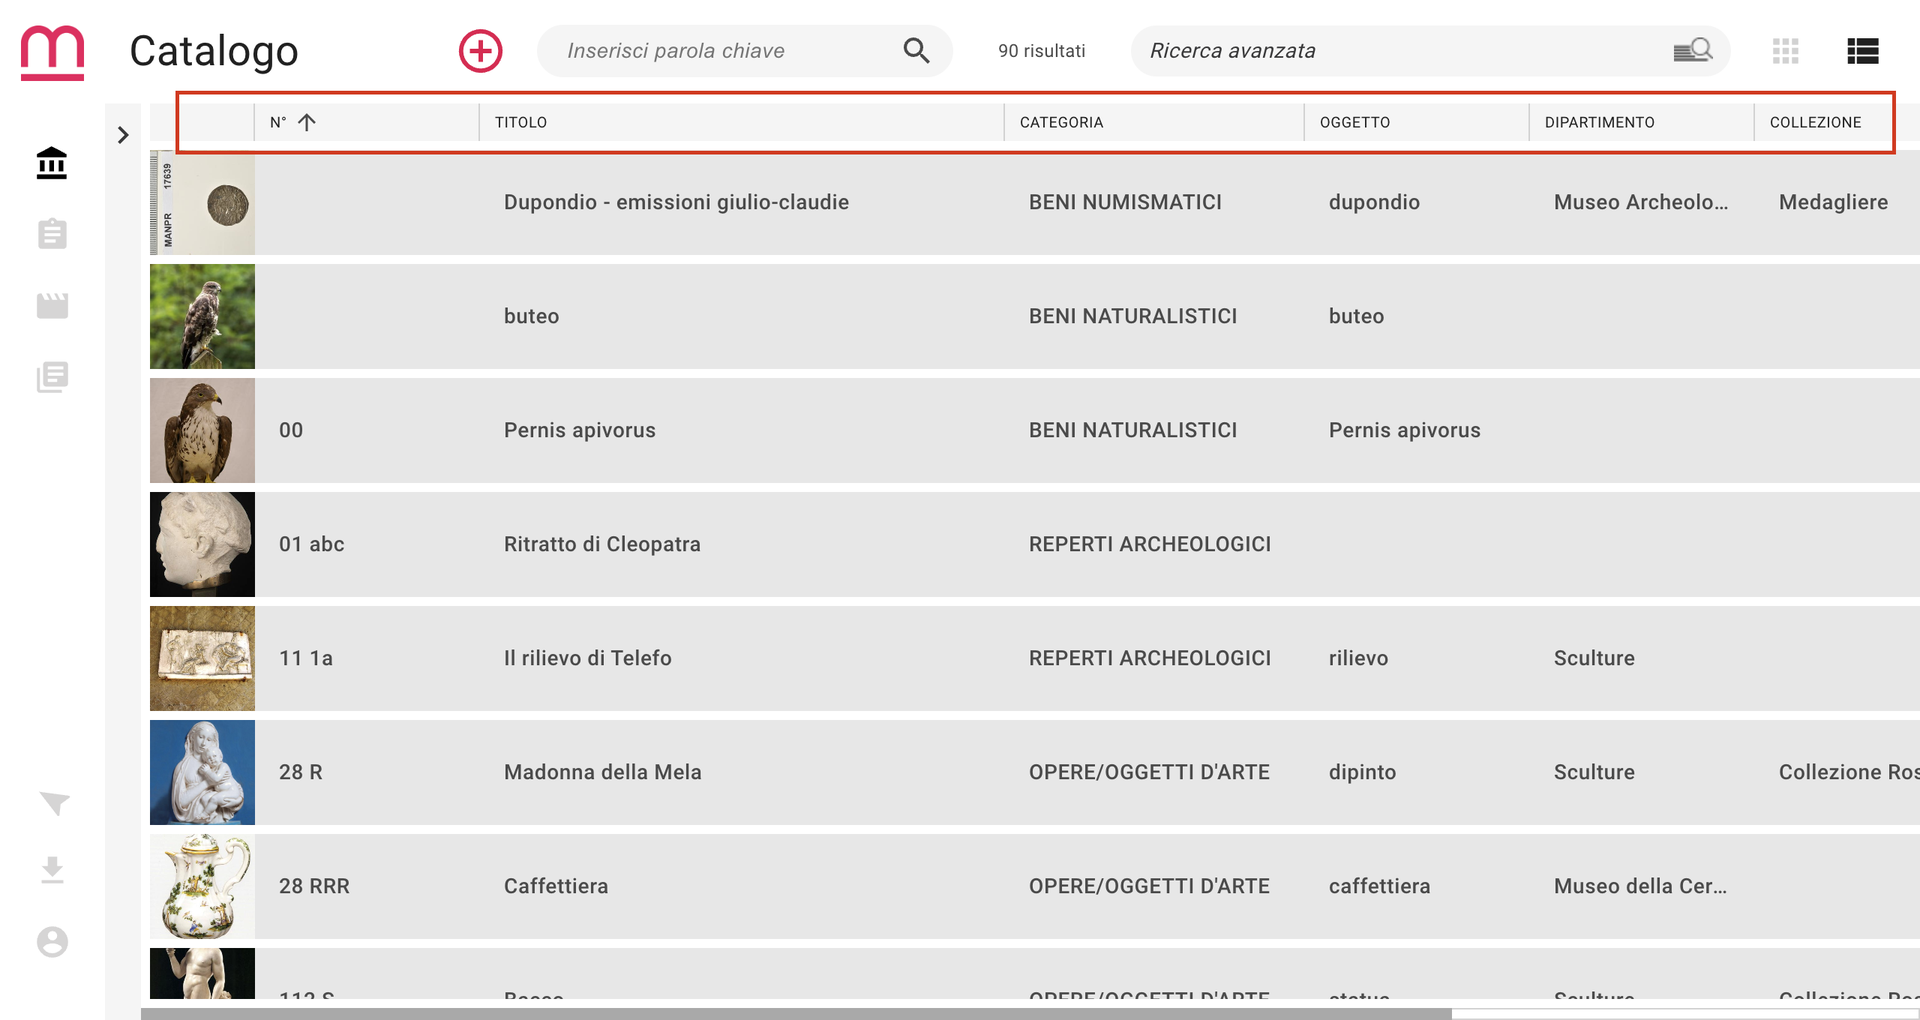Click the magnifier search icon
This screenshot has height=1020, width=1920.
point(916,51)
